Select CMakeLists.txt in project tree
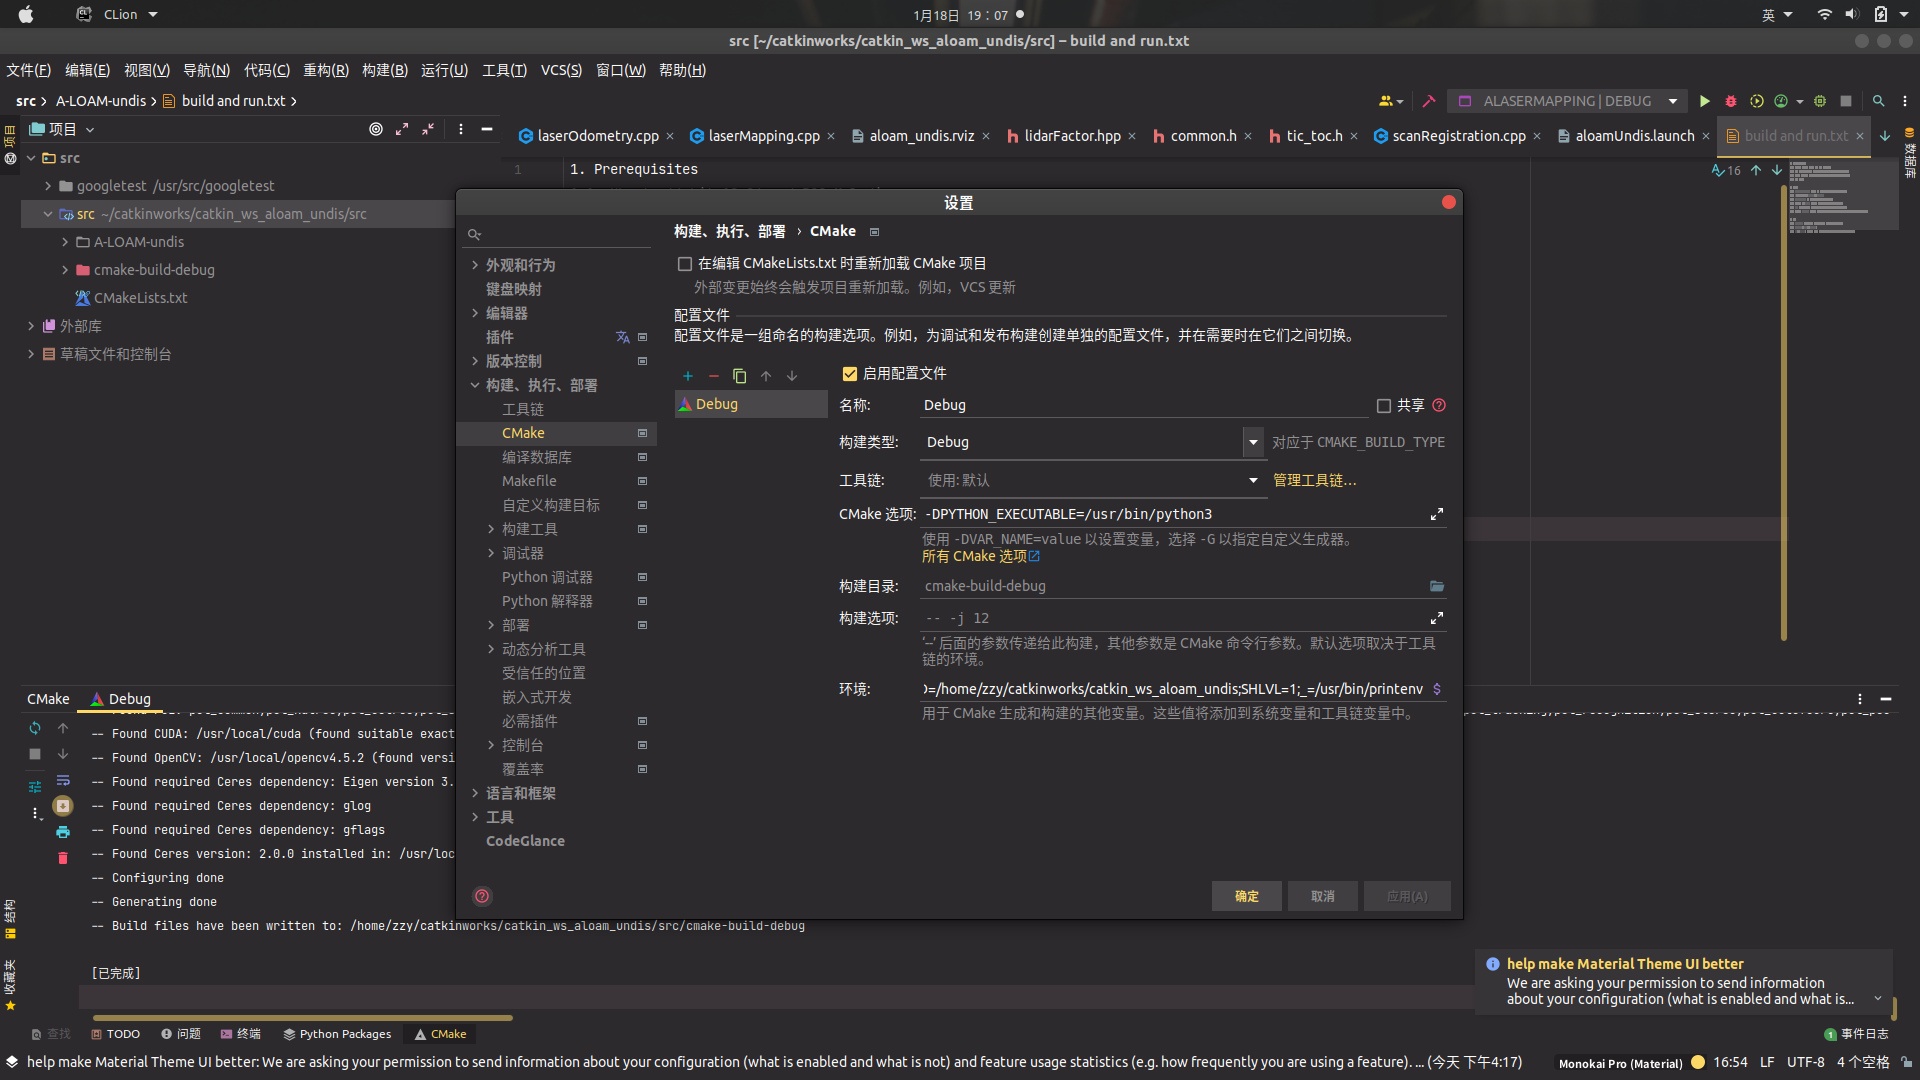The image size is (1920, 1080). click(x=140, y=298)
